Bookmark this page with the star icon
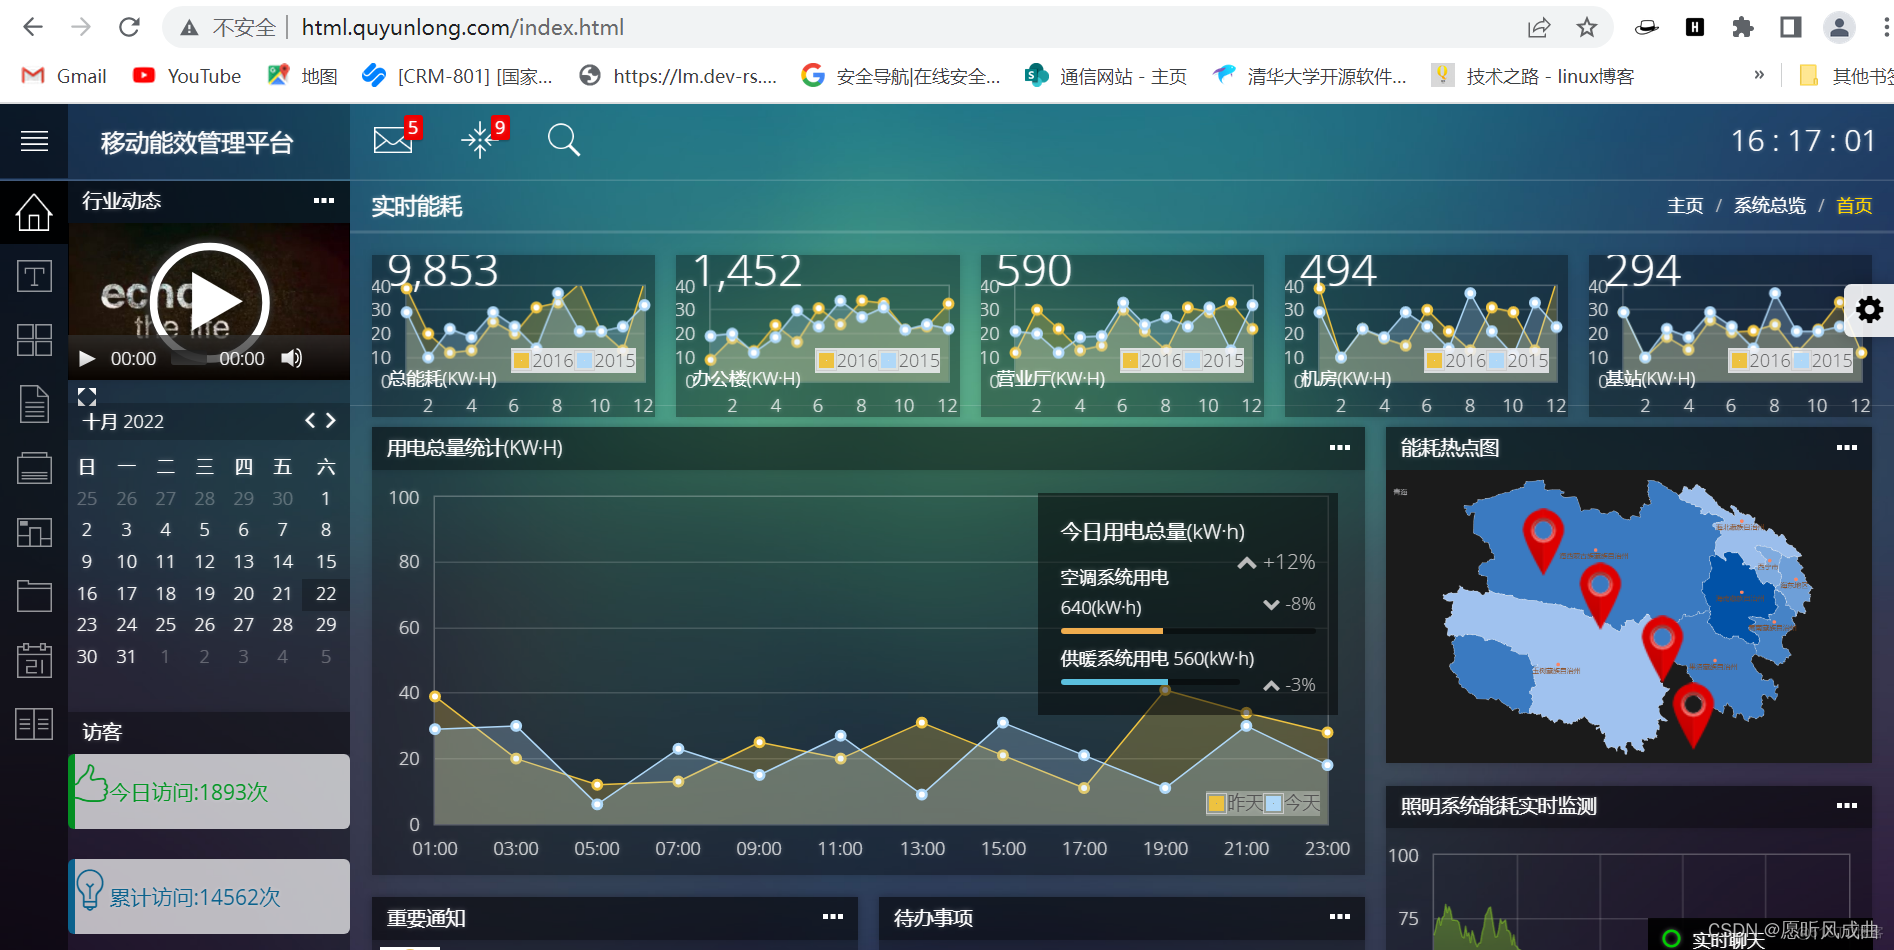This screenshot has width=1894, height=950. (x=1587, y=27)
